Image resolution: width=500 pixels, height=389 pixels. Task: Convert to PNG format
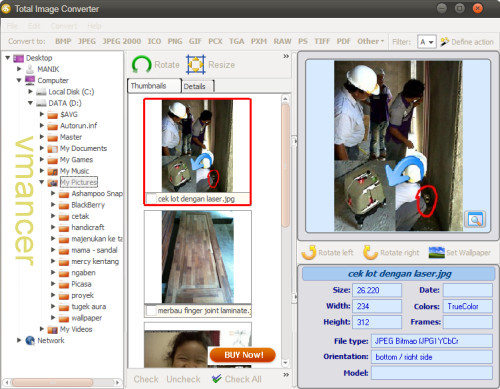click(x=175, y=41)
